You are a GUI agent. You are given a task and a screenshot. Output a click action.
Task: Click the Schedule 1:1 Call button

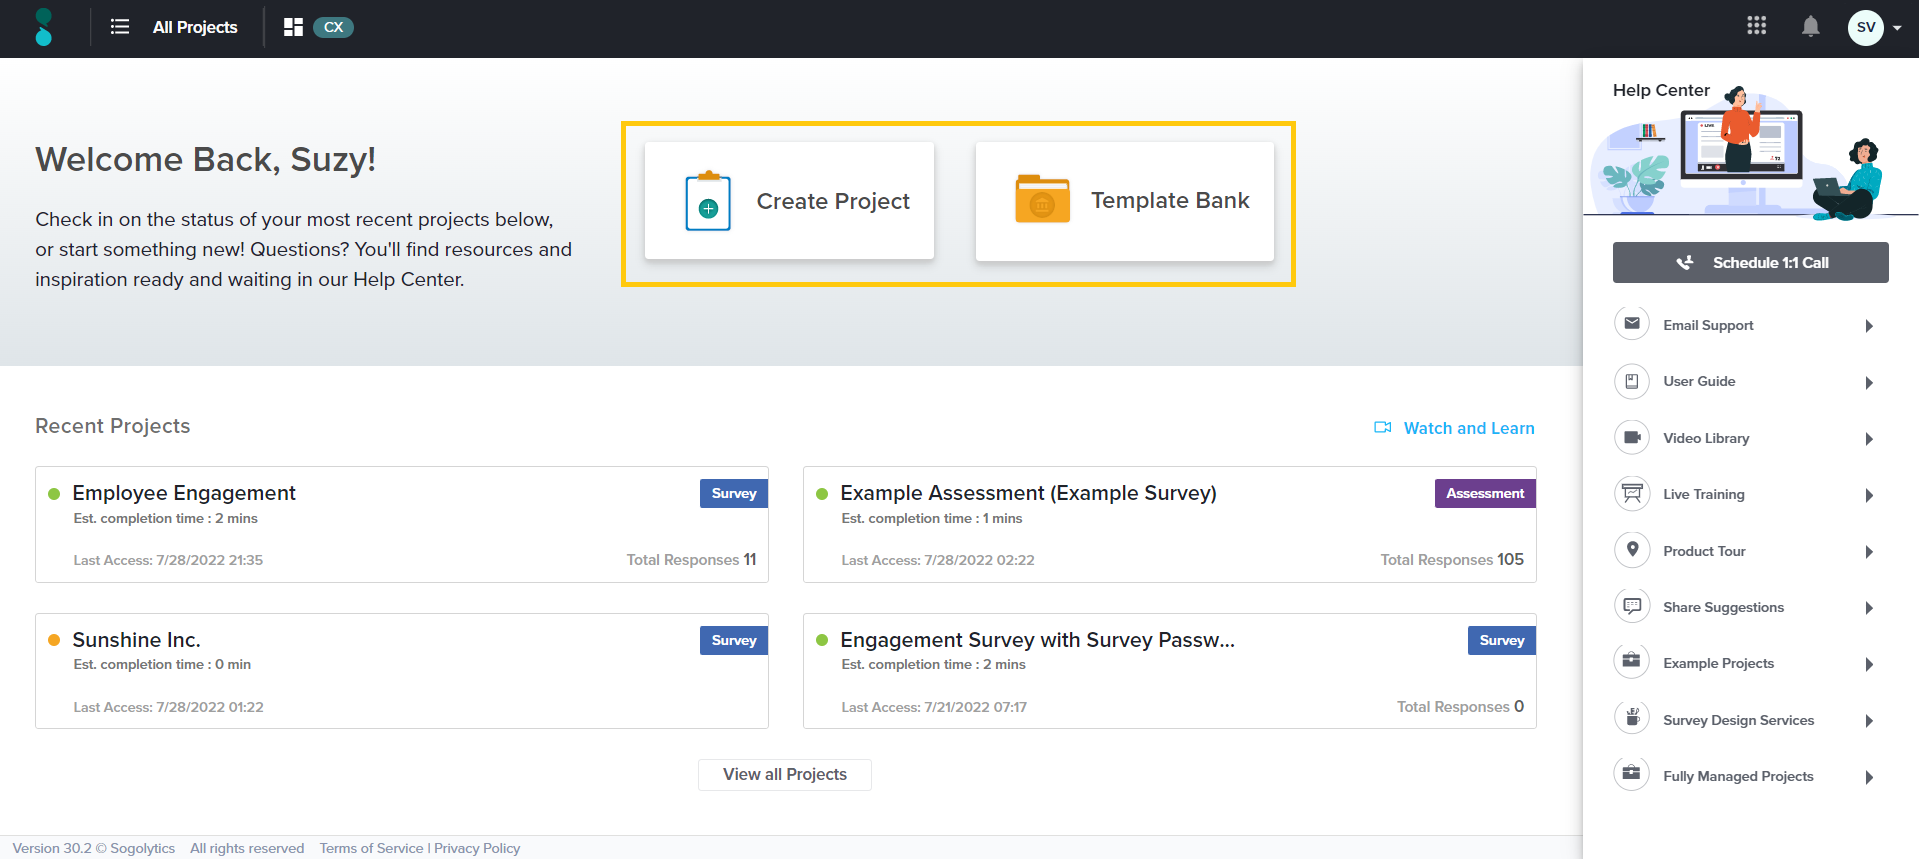(1750, 262)
